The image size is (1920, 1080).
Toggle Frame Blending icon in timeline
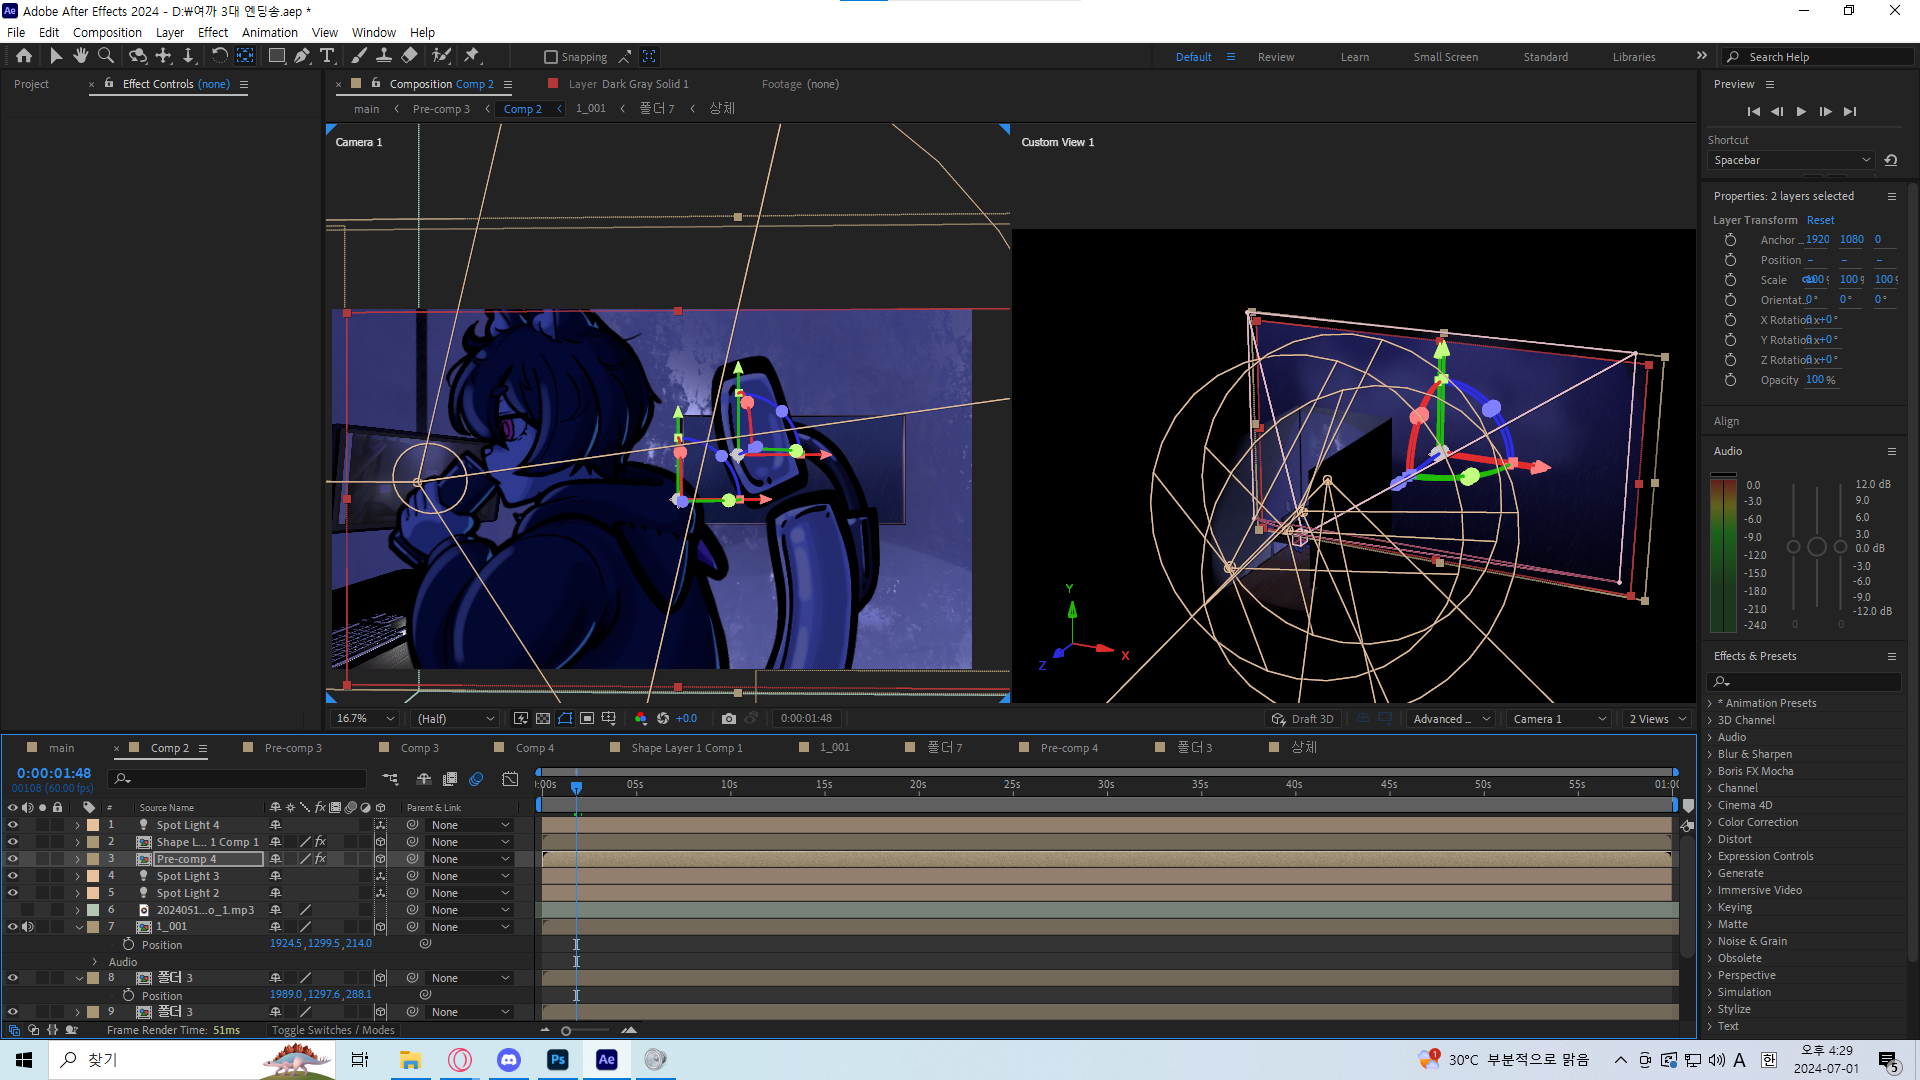[x=450, y=779]
